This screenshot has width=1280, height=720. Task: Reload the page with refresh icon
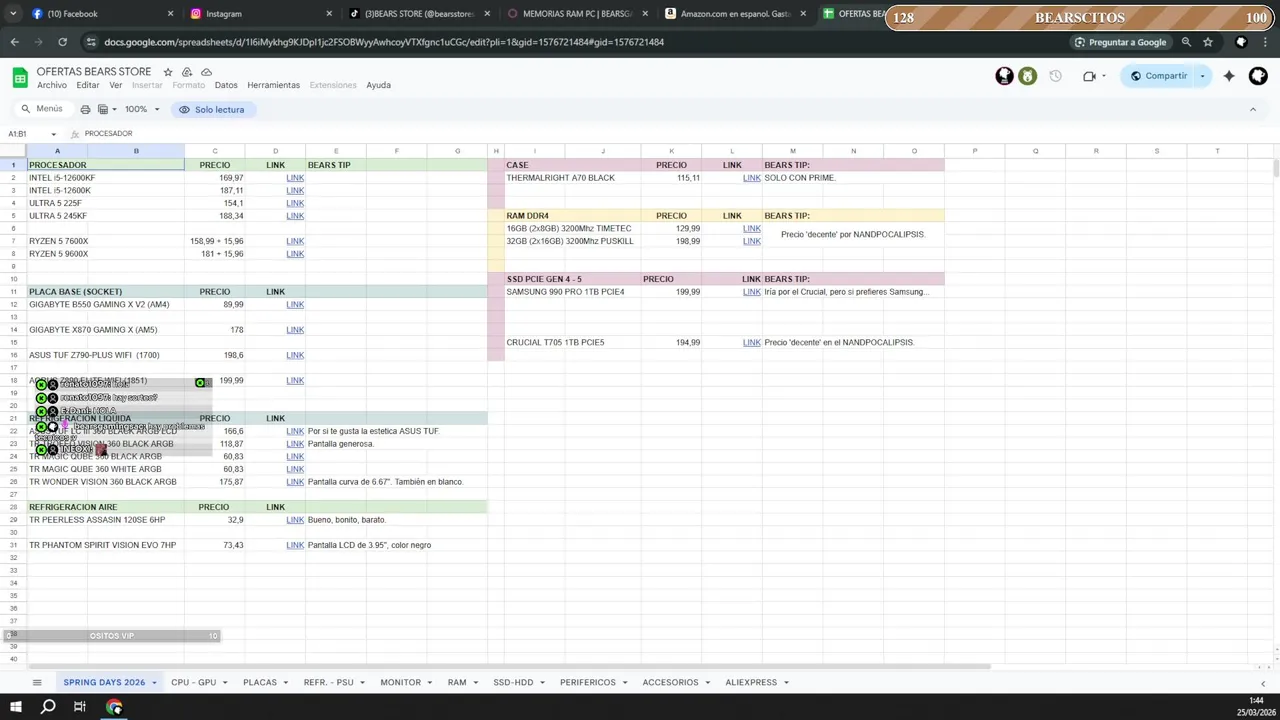coord(62,42)
